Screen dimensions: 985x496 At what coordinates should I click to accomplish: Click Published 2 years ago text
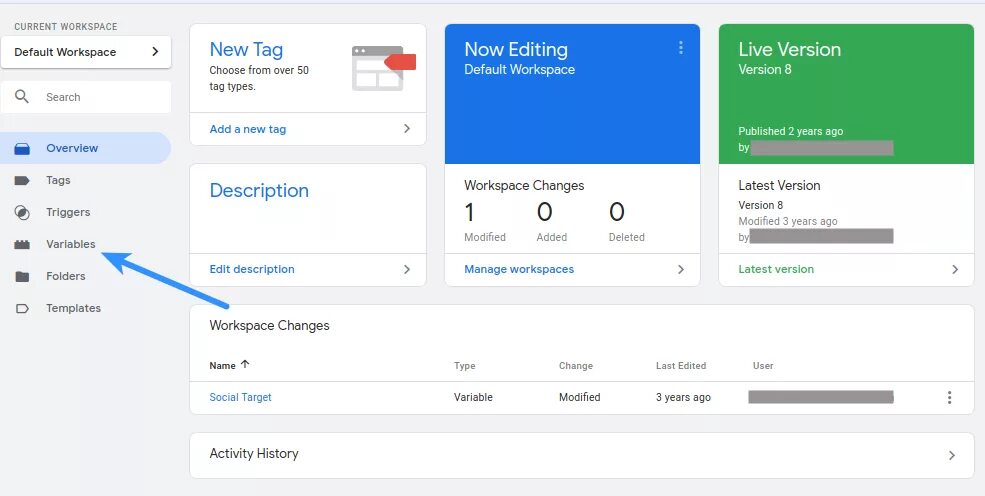(790, 131)
